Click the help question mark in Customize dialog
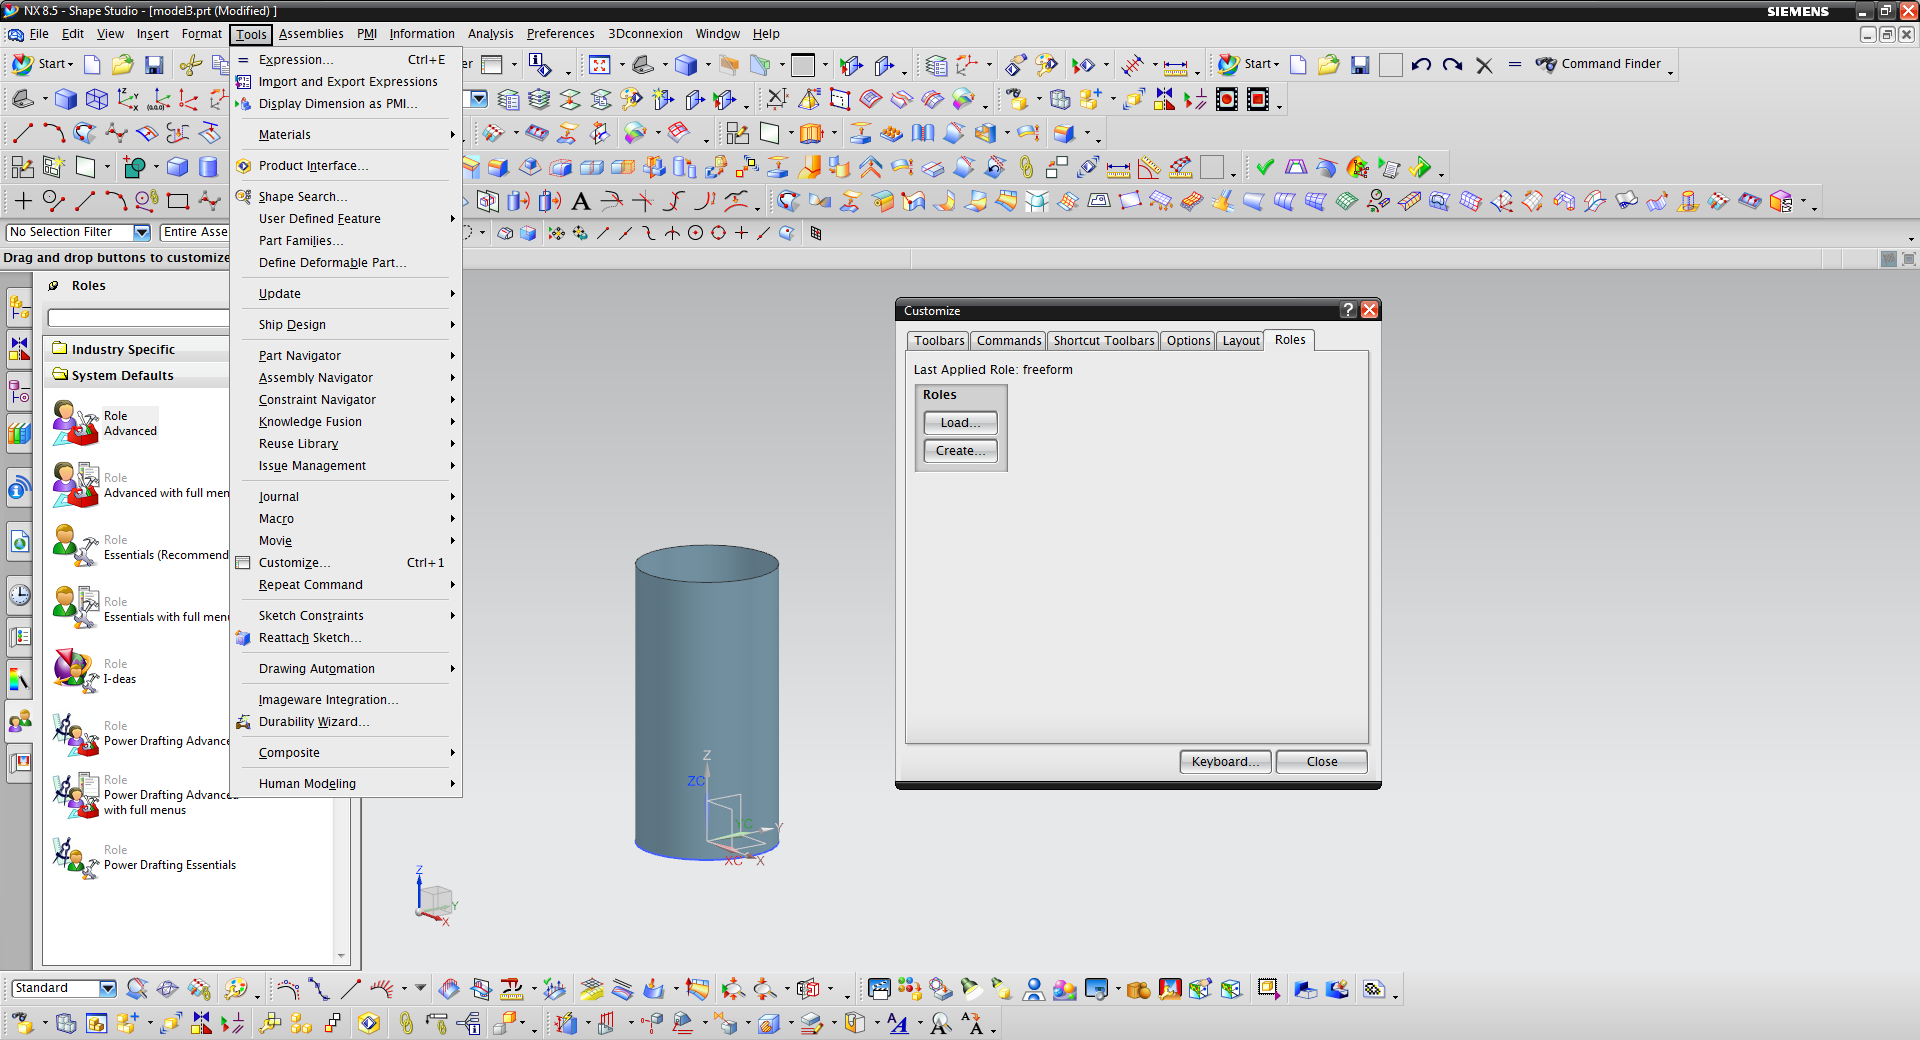Viewport: 1920px width, 1040px height. coord(1348,310)
